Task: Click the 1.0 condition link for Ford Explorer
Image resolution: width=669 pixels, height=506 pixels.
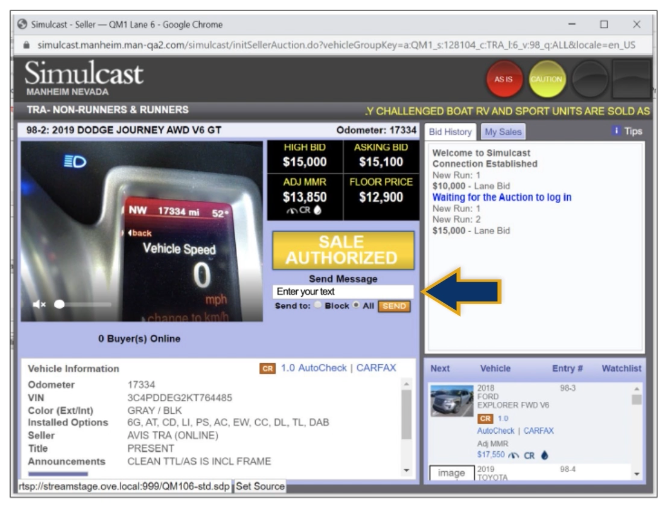Action: [x=503, y=419]
